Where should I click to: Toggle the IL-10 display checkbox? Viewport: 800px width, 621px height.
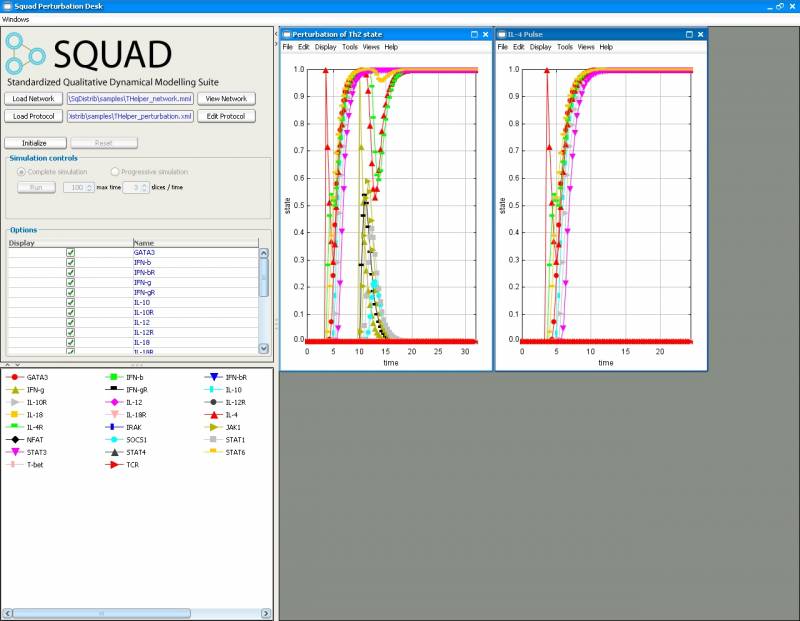[70, 303]
